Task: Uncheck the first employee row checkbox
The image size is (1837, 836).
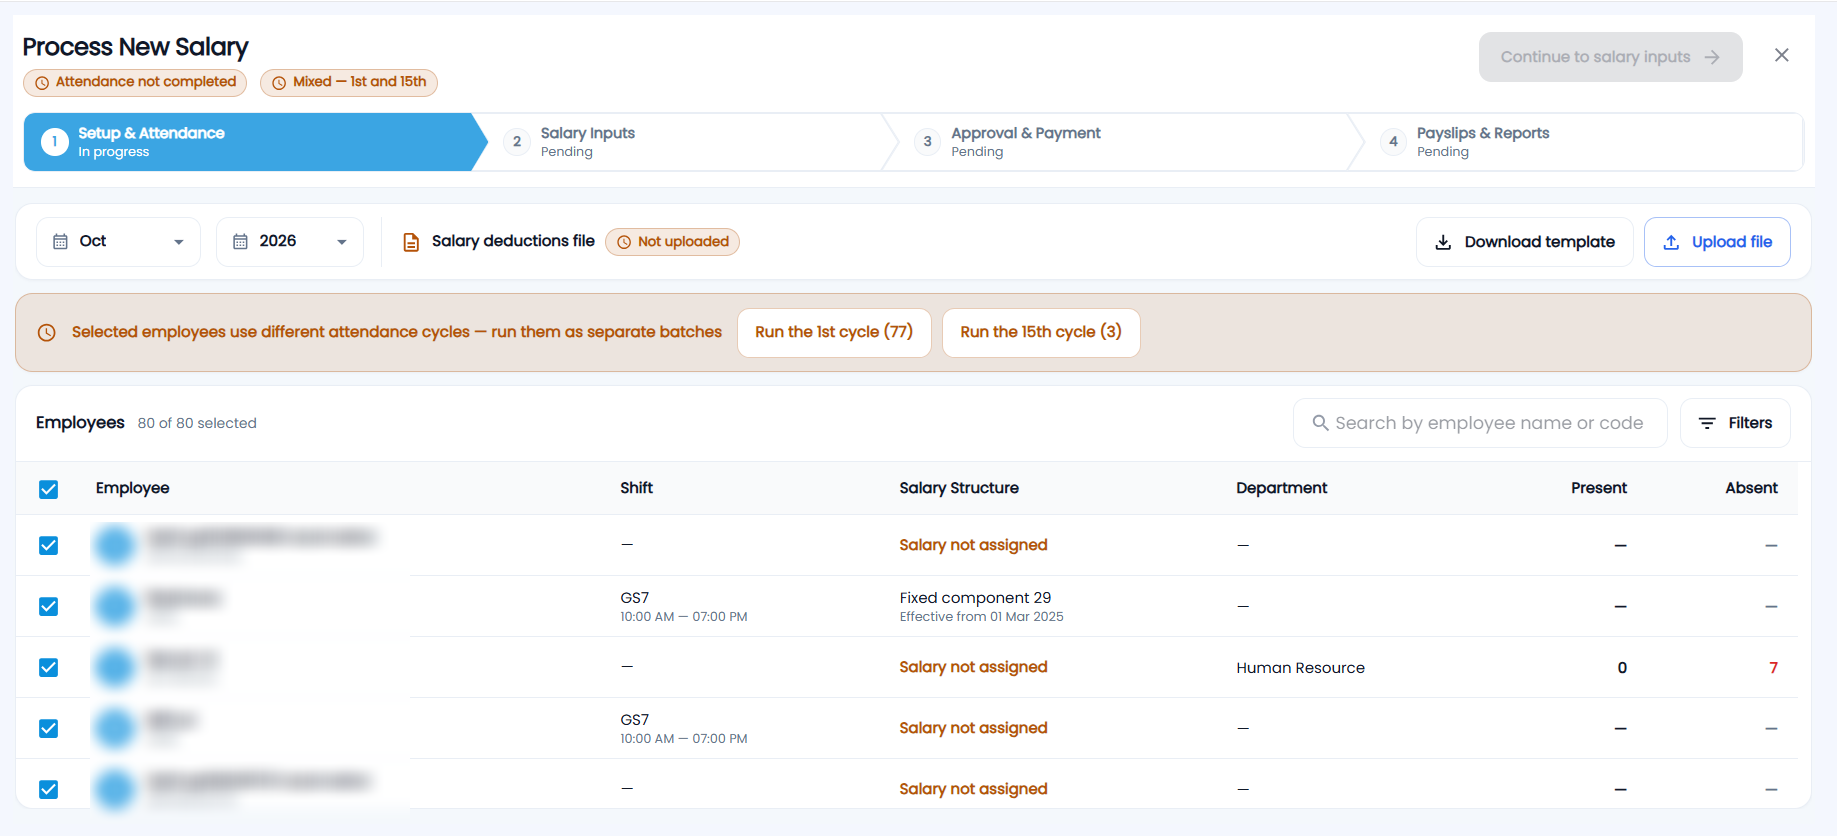Action: tap(48, 545)
